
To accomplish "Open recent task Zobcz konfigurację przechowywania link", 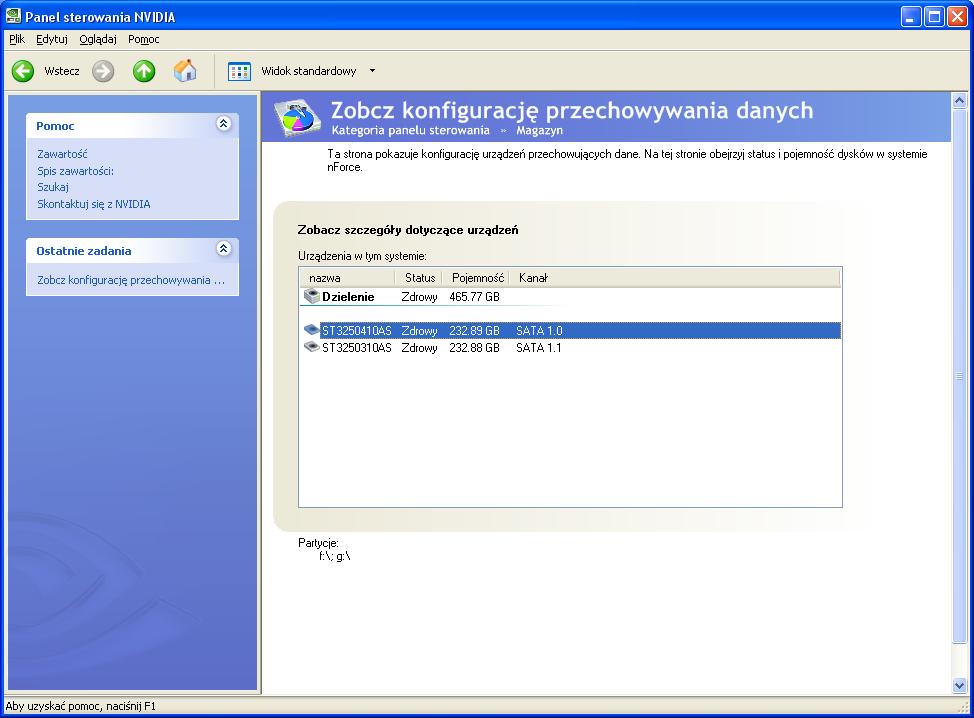I will (x=131, y=280).
